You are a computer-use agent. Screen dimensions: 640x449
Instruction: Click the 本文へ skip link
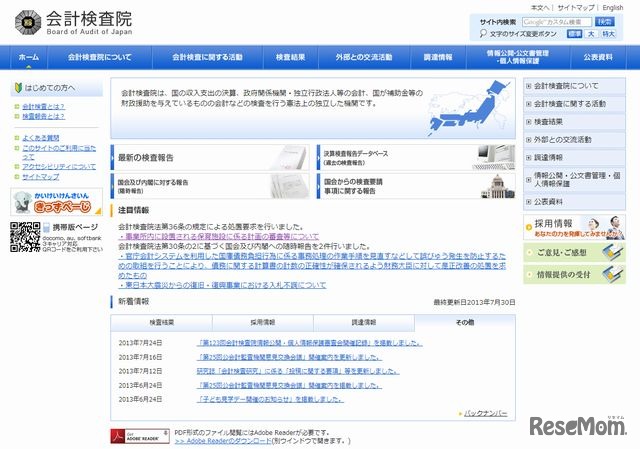[540, 8]
